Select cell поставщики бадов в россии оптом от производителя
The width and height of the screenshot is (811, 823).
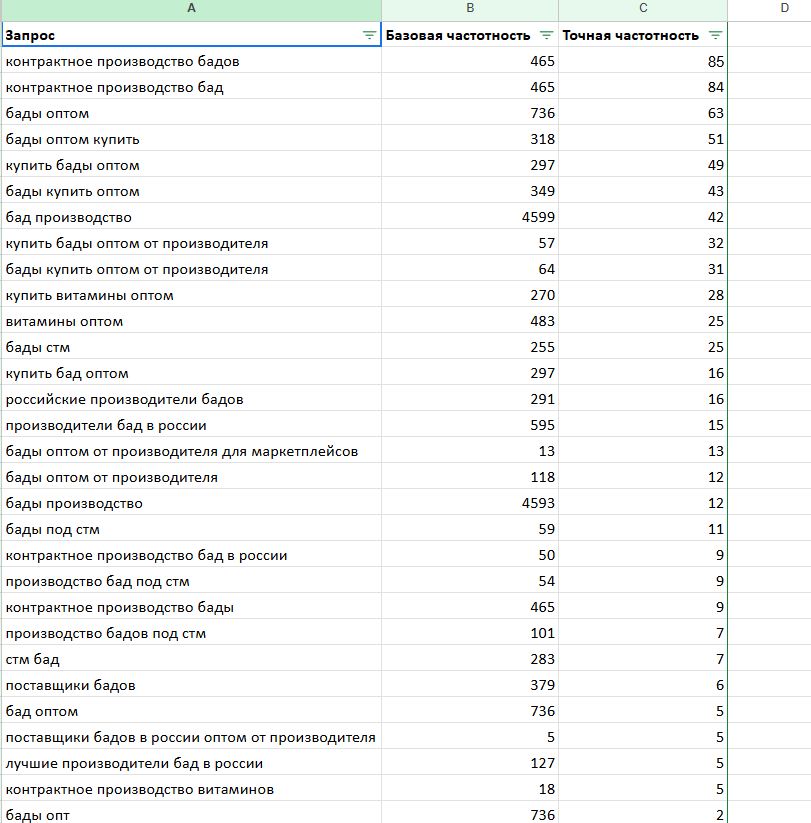191,737
